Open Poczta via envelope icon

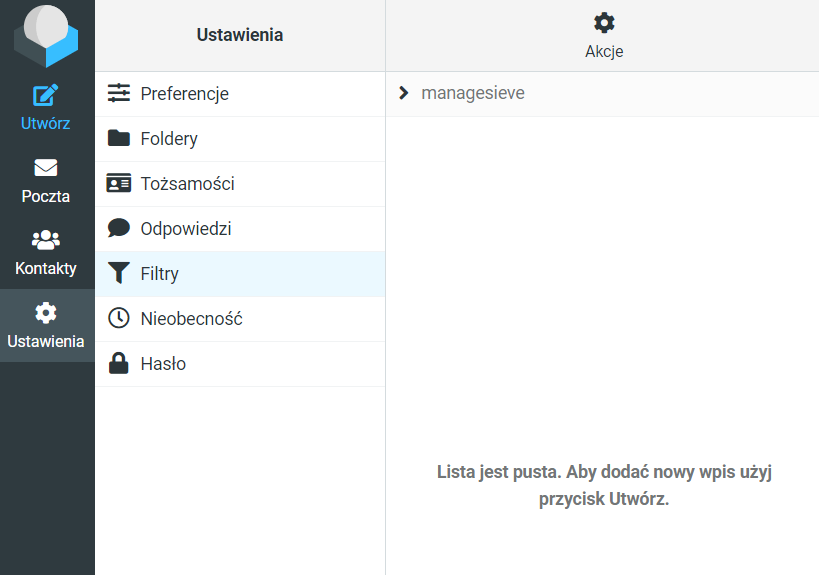point(46,168)
